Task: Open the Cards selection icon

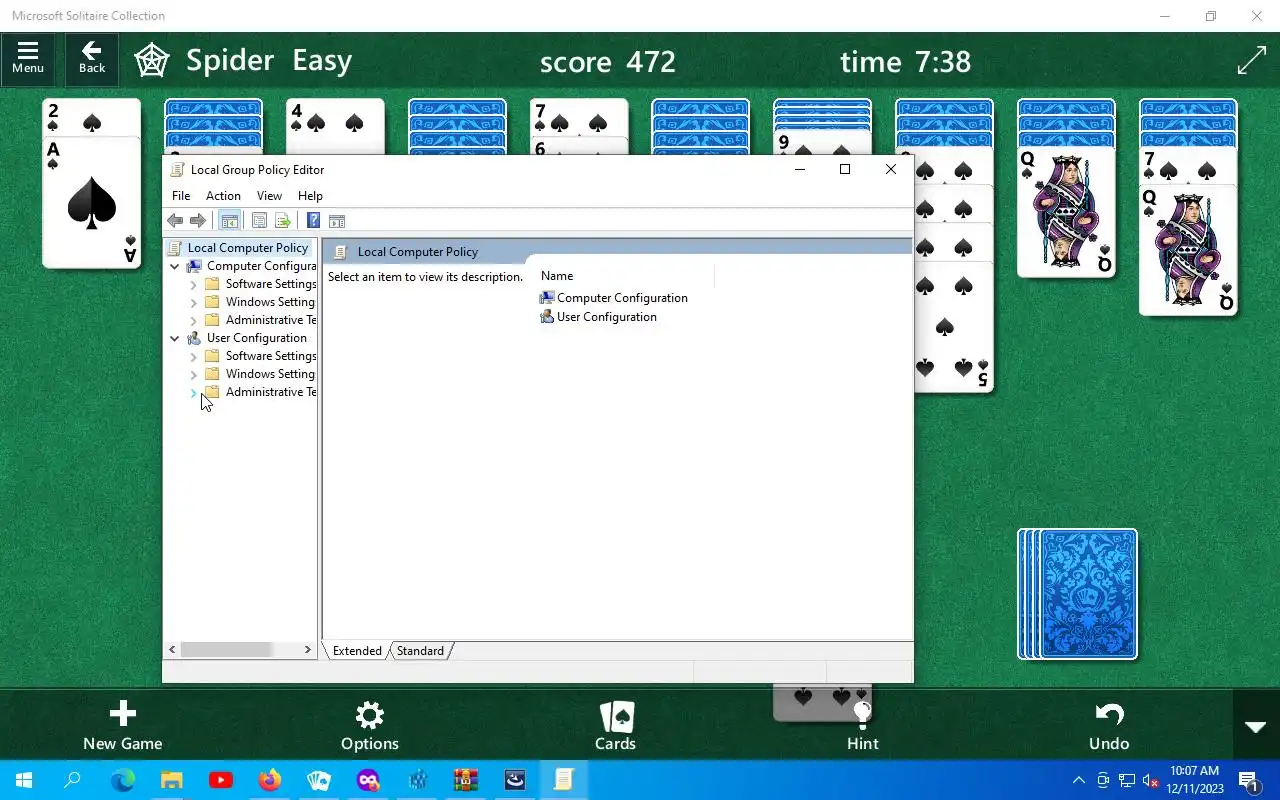Action: (x=616, y=727)
